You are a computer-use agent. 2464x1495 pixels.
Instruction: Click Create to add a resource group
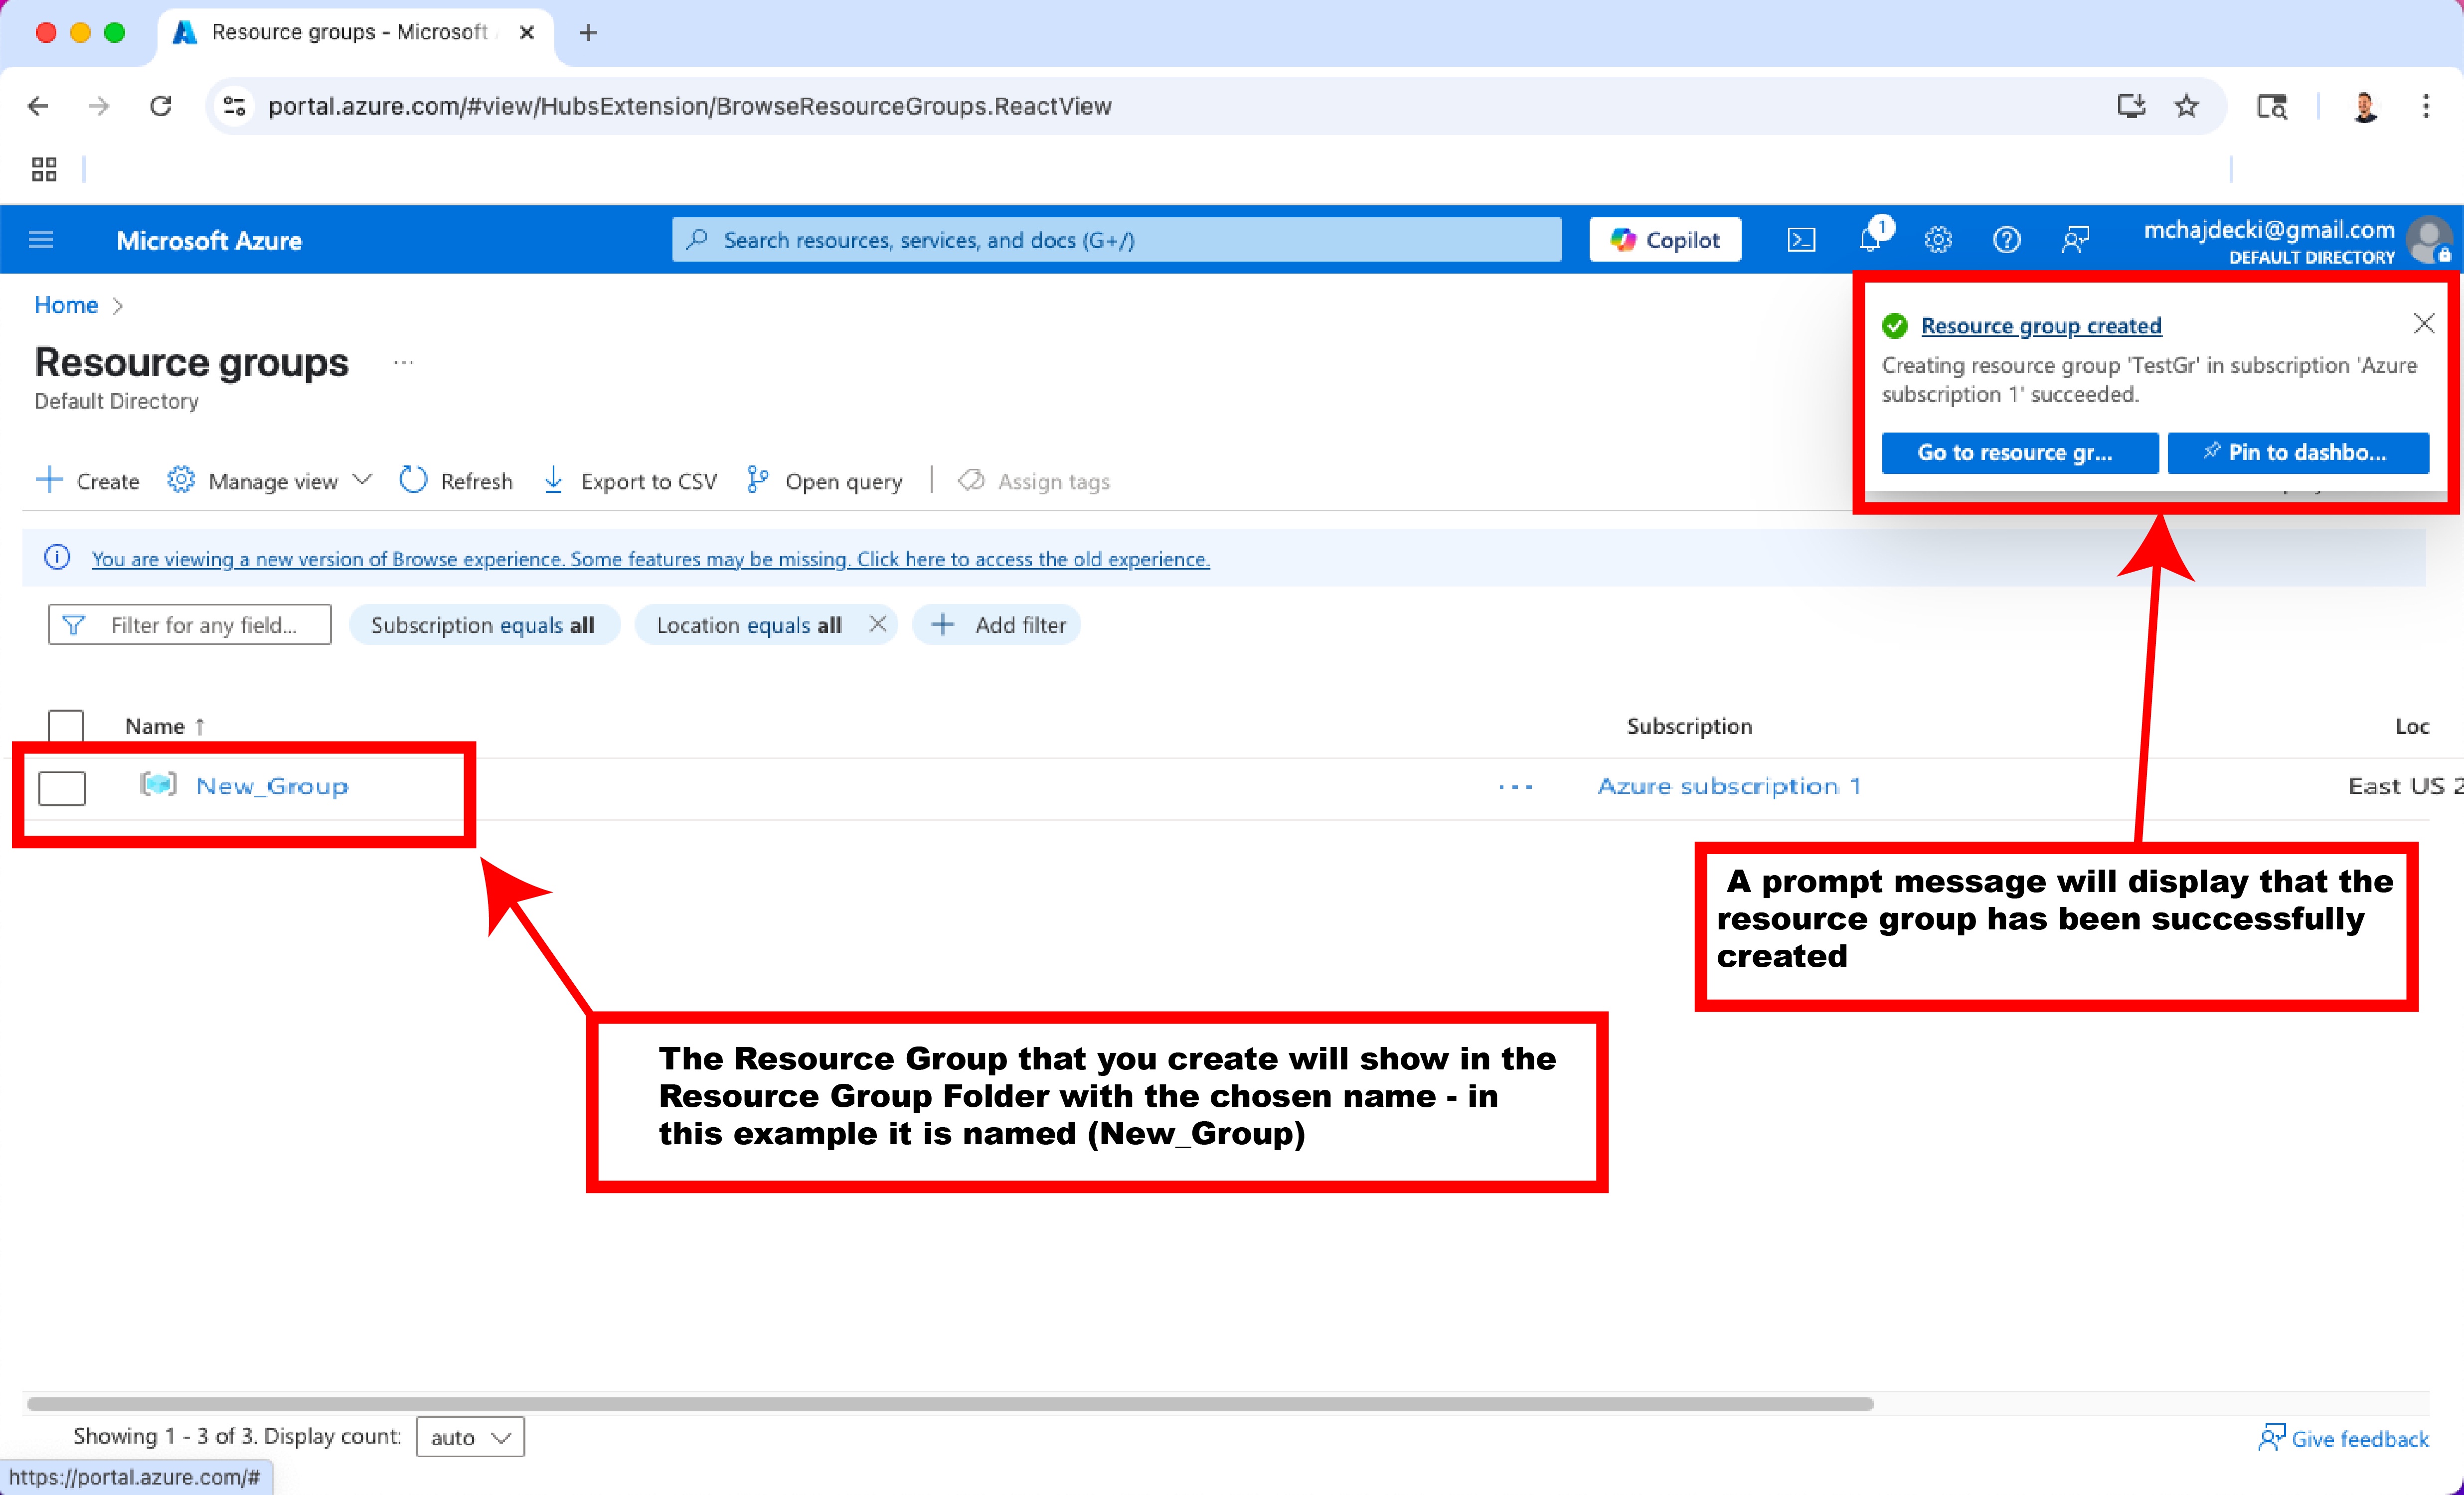click(88, 481)
